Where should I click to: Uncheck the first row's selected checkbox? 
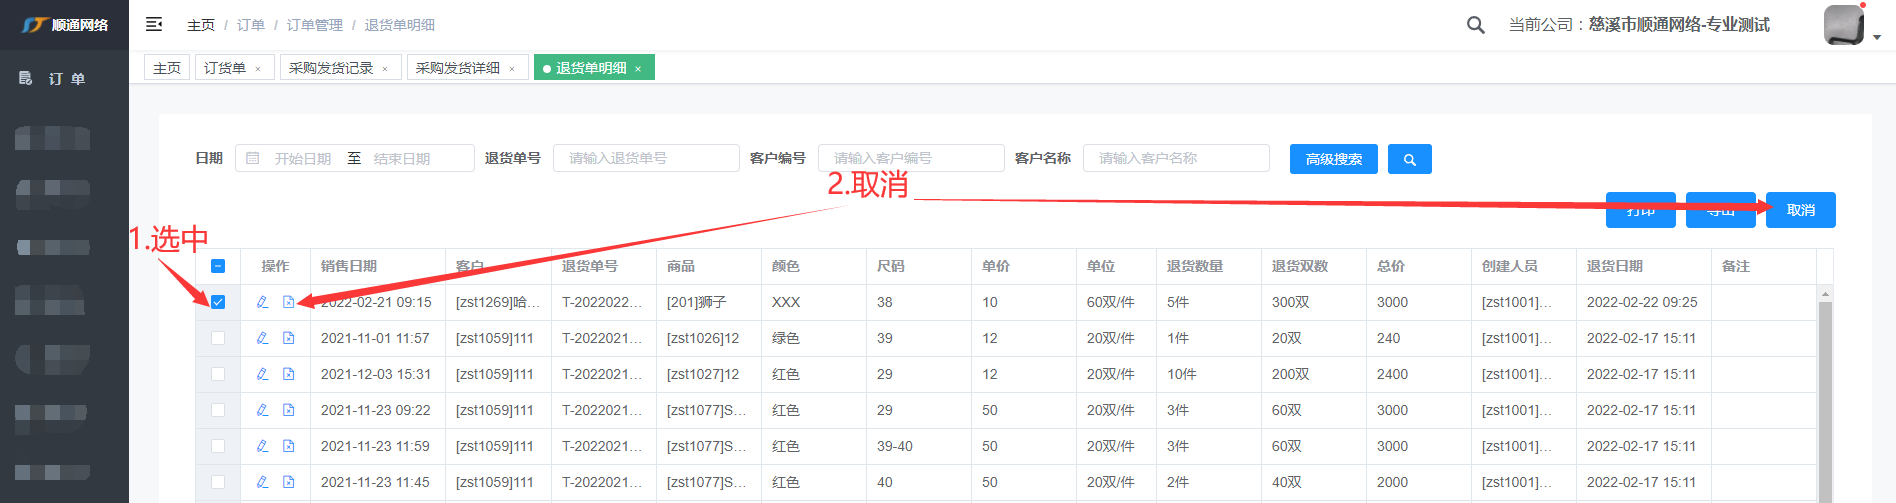click(218, 302)
